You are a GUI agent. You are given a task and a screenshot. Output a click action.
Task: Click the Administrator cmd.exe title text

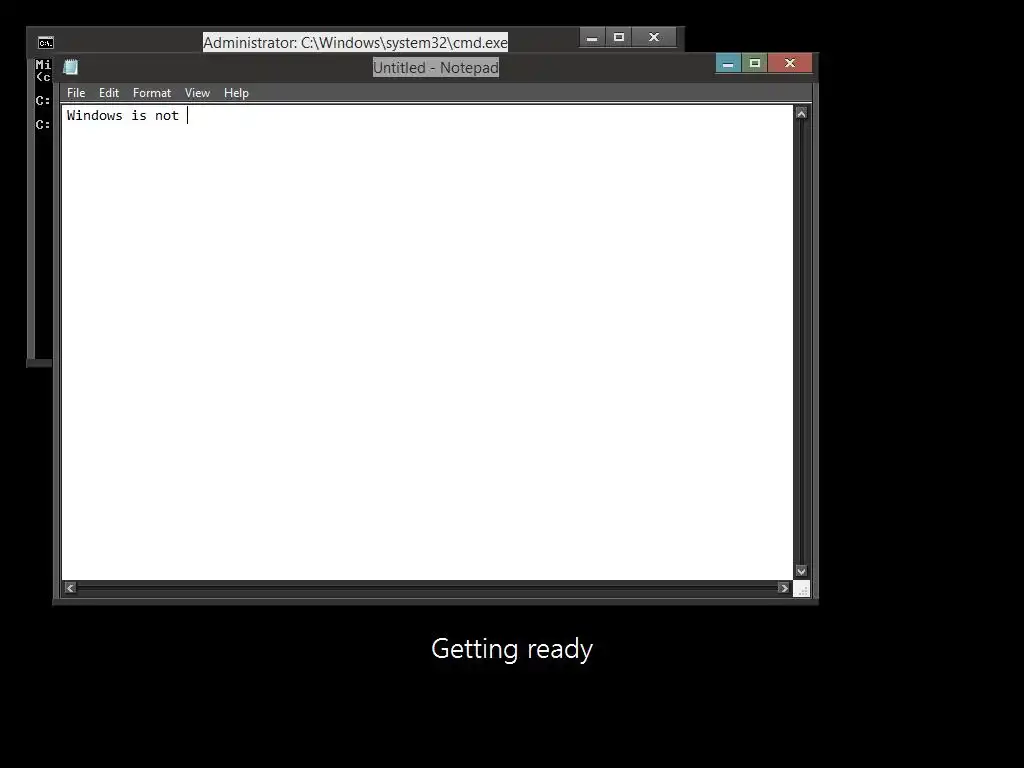(x=355, y=42)
